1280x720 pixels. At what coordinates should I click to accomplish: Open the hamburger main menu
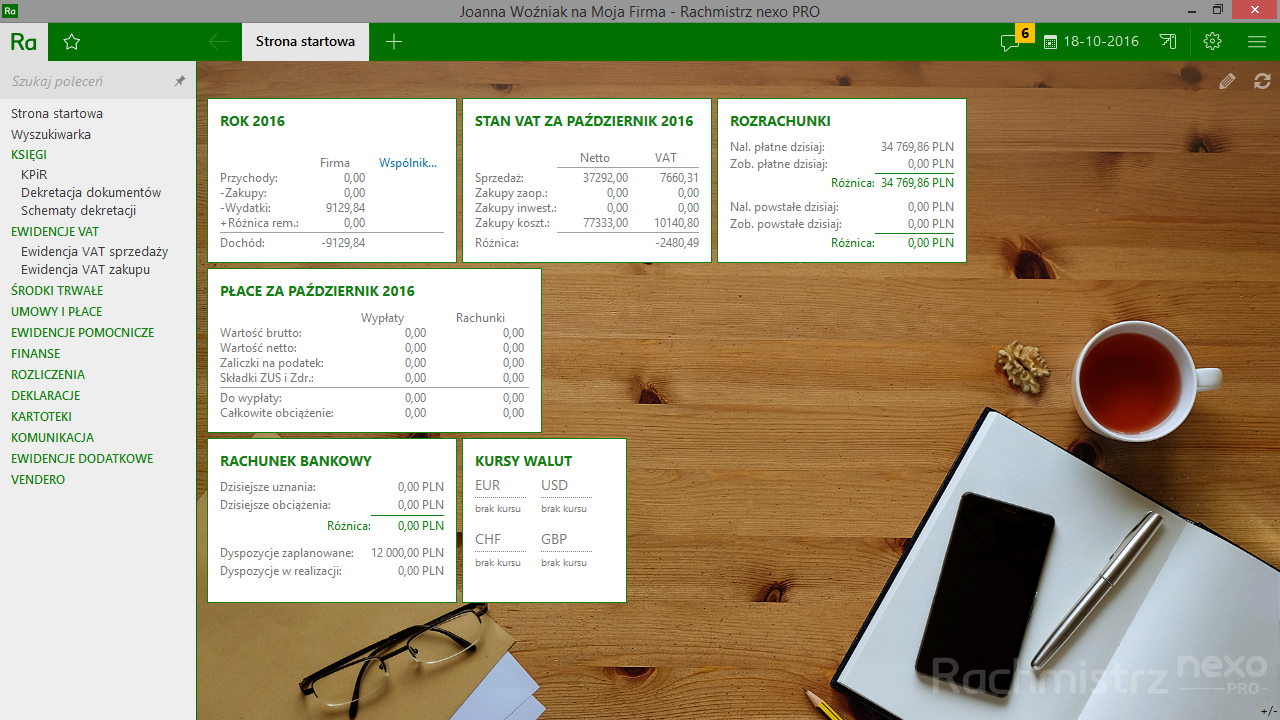tap(1257, 42)
